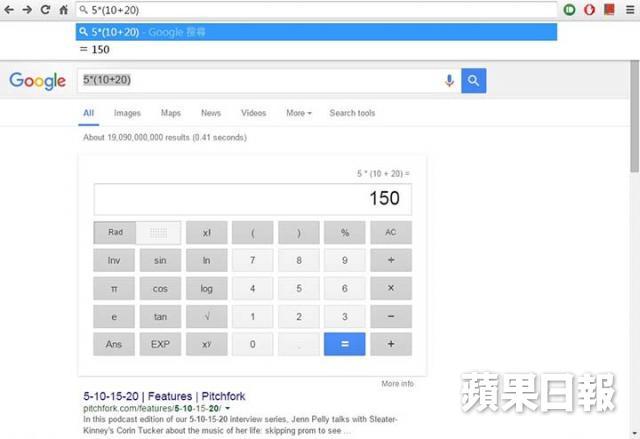The image size is (640, 439).
Task: Click the tan function key
Action: pyautogui.click(x=160, y=317)
